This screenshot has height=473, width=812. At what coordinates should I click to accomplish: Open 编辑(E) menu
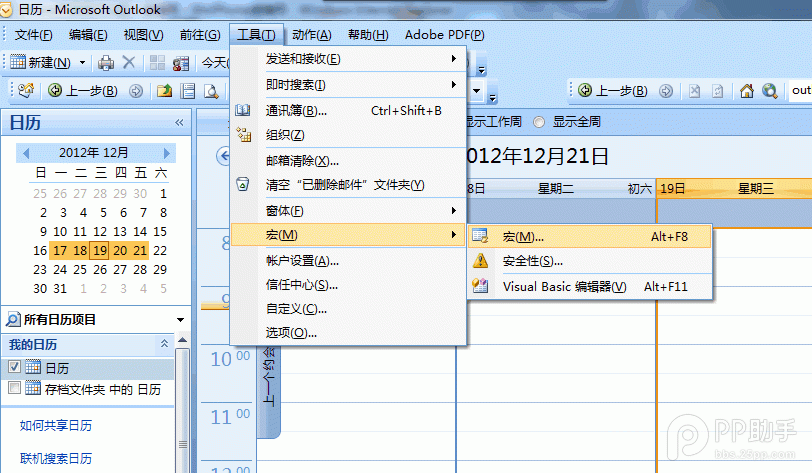(x=88, y=35)
